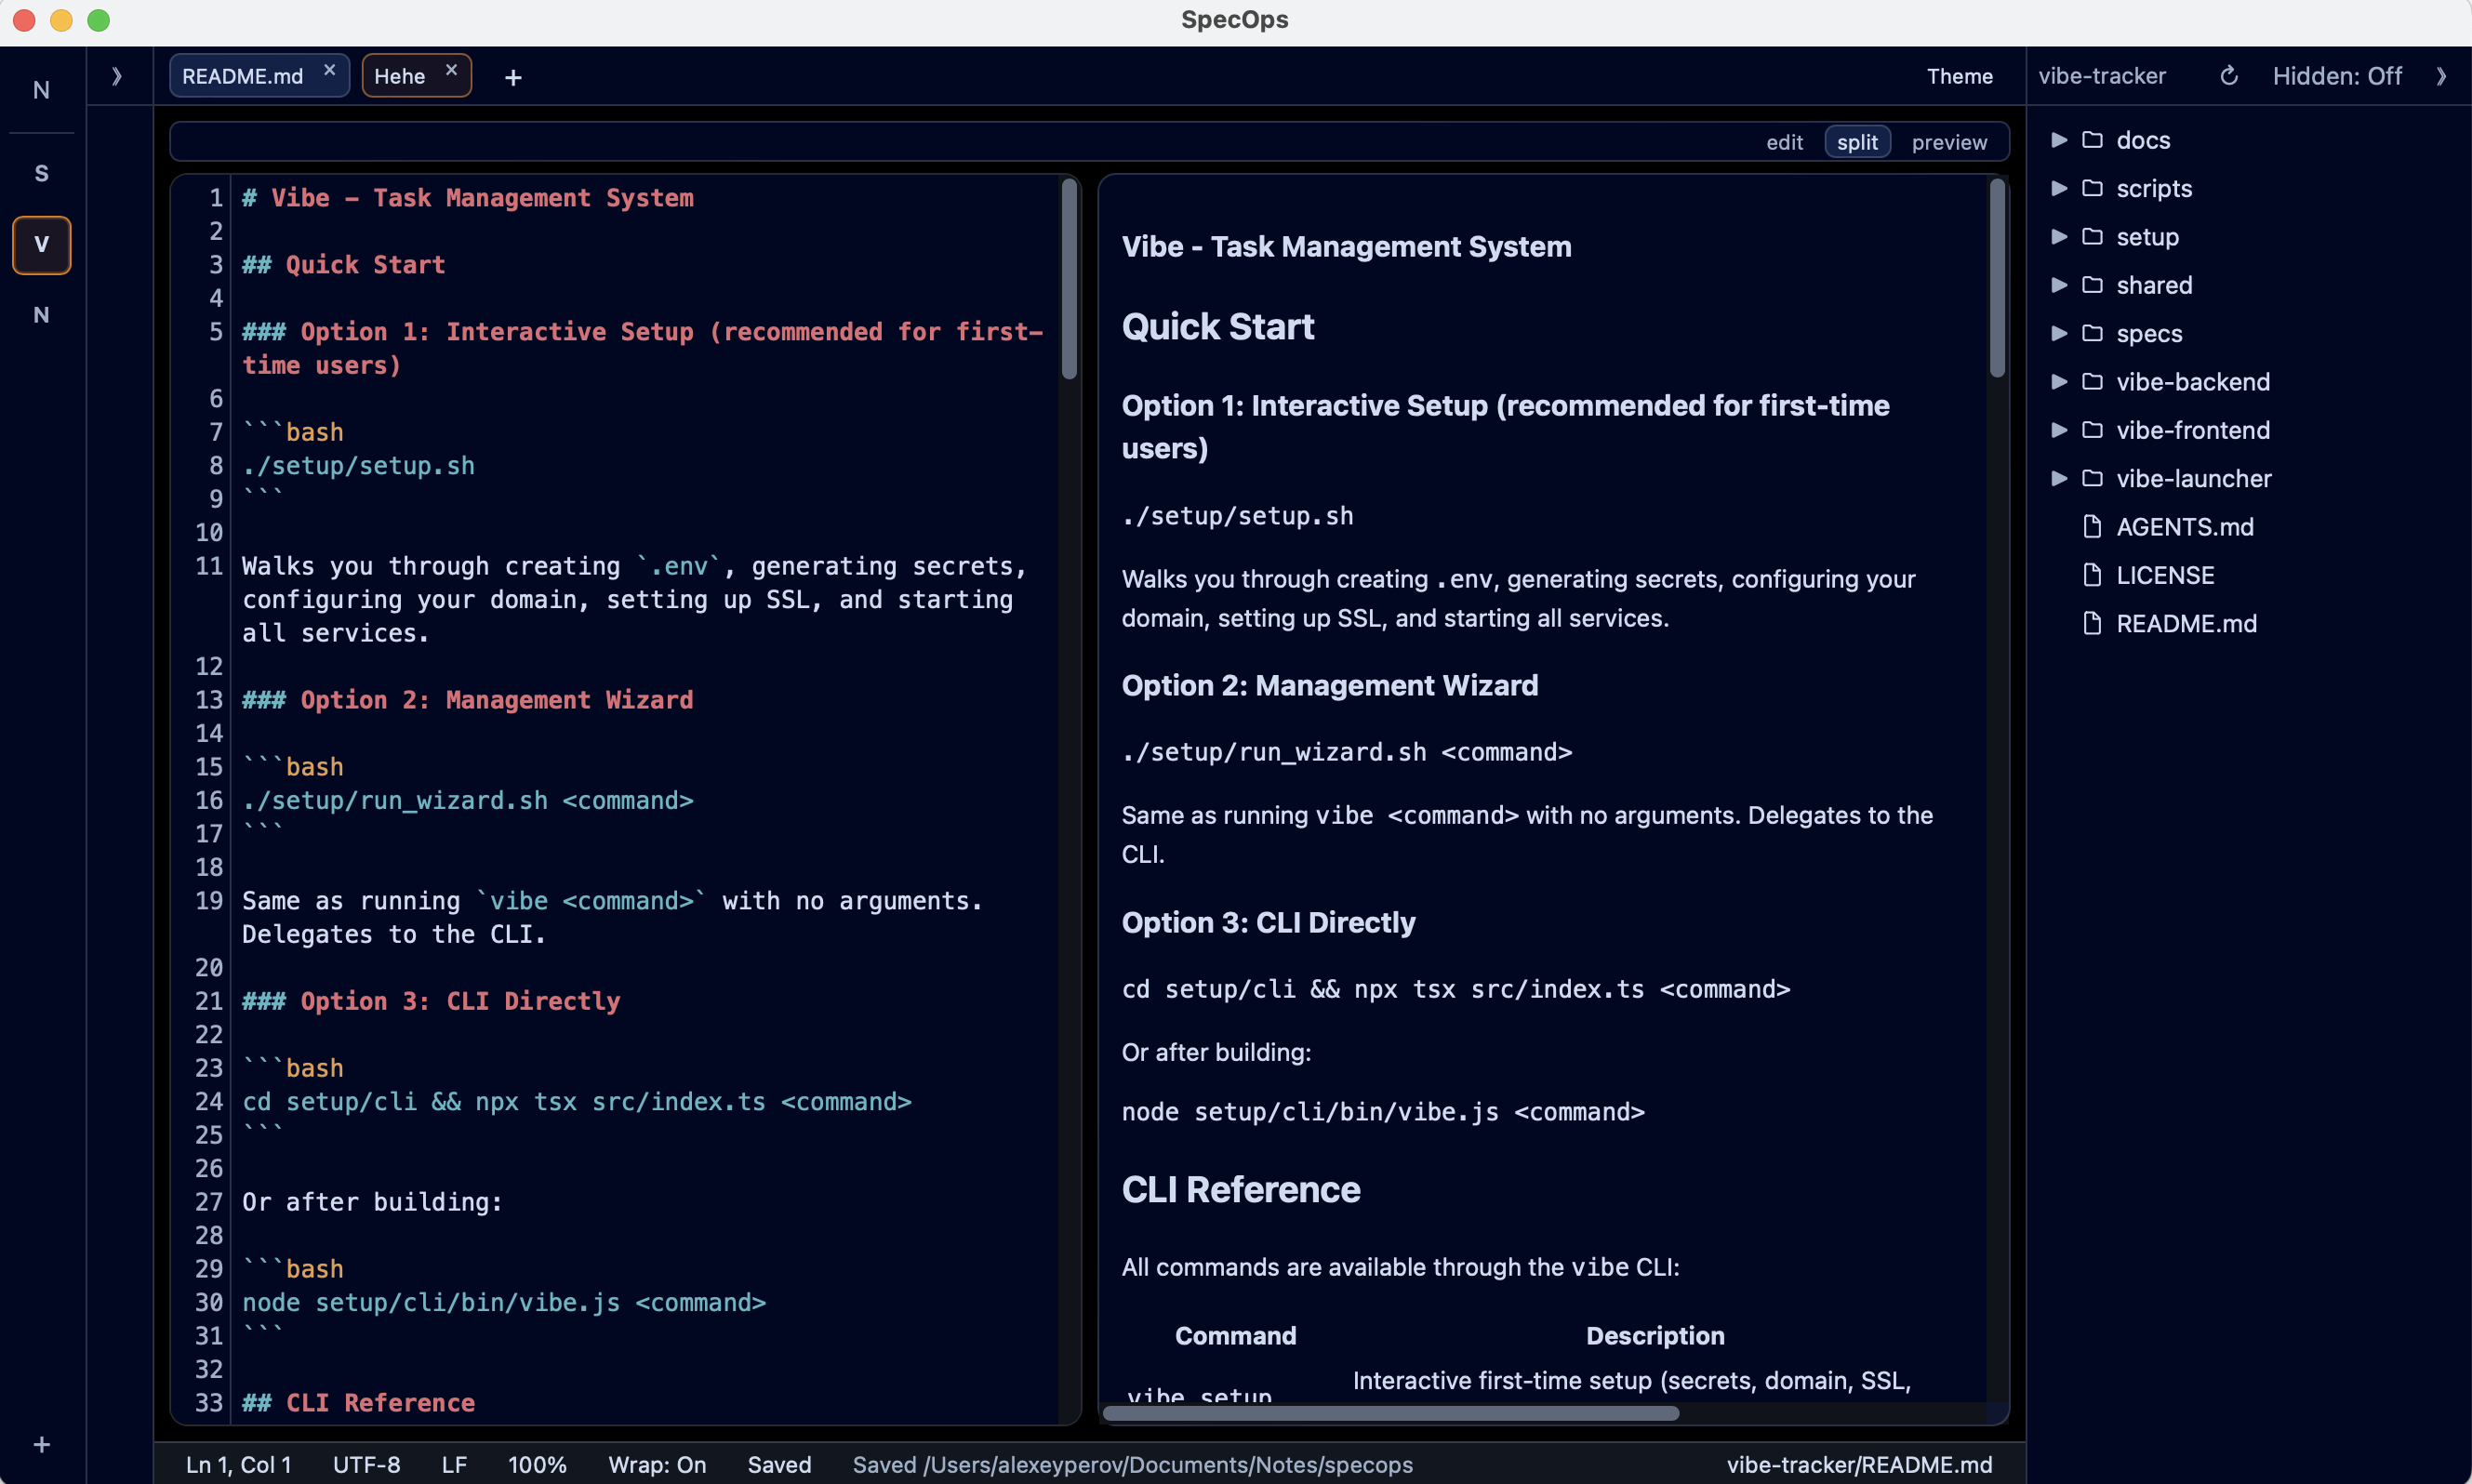Expand the scripts folder arrow
Screen dimensions: 2472x1484
coord(2058,188)
